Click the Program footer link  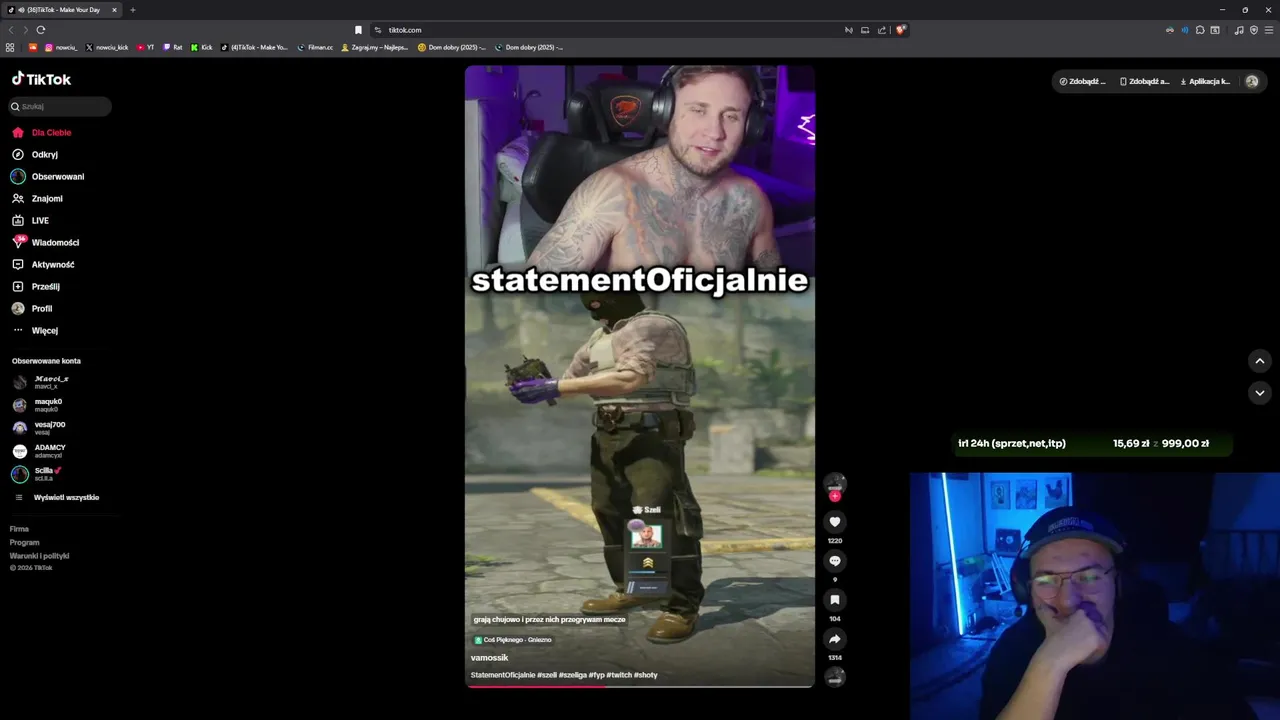point(24,542)
